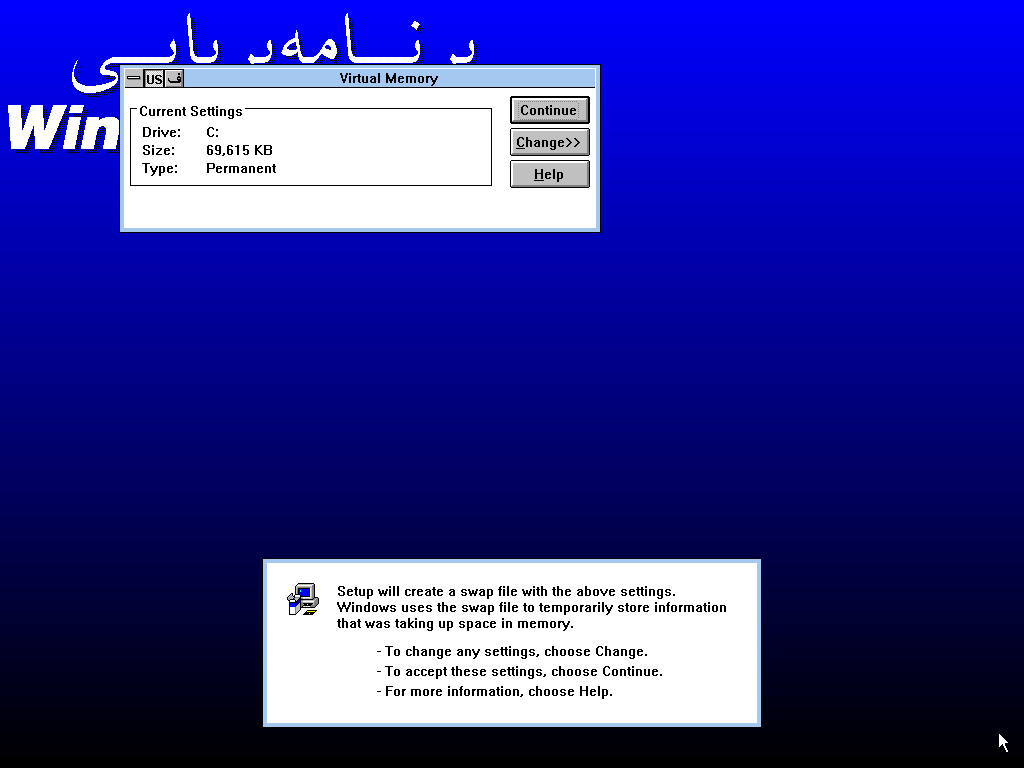Open the Virtual Memory system menu box
The height and width of the screenshot is (768, 1024).
134,78
